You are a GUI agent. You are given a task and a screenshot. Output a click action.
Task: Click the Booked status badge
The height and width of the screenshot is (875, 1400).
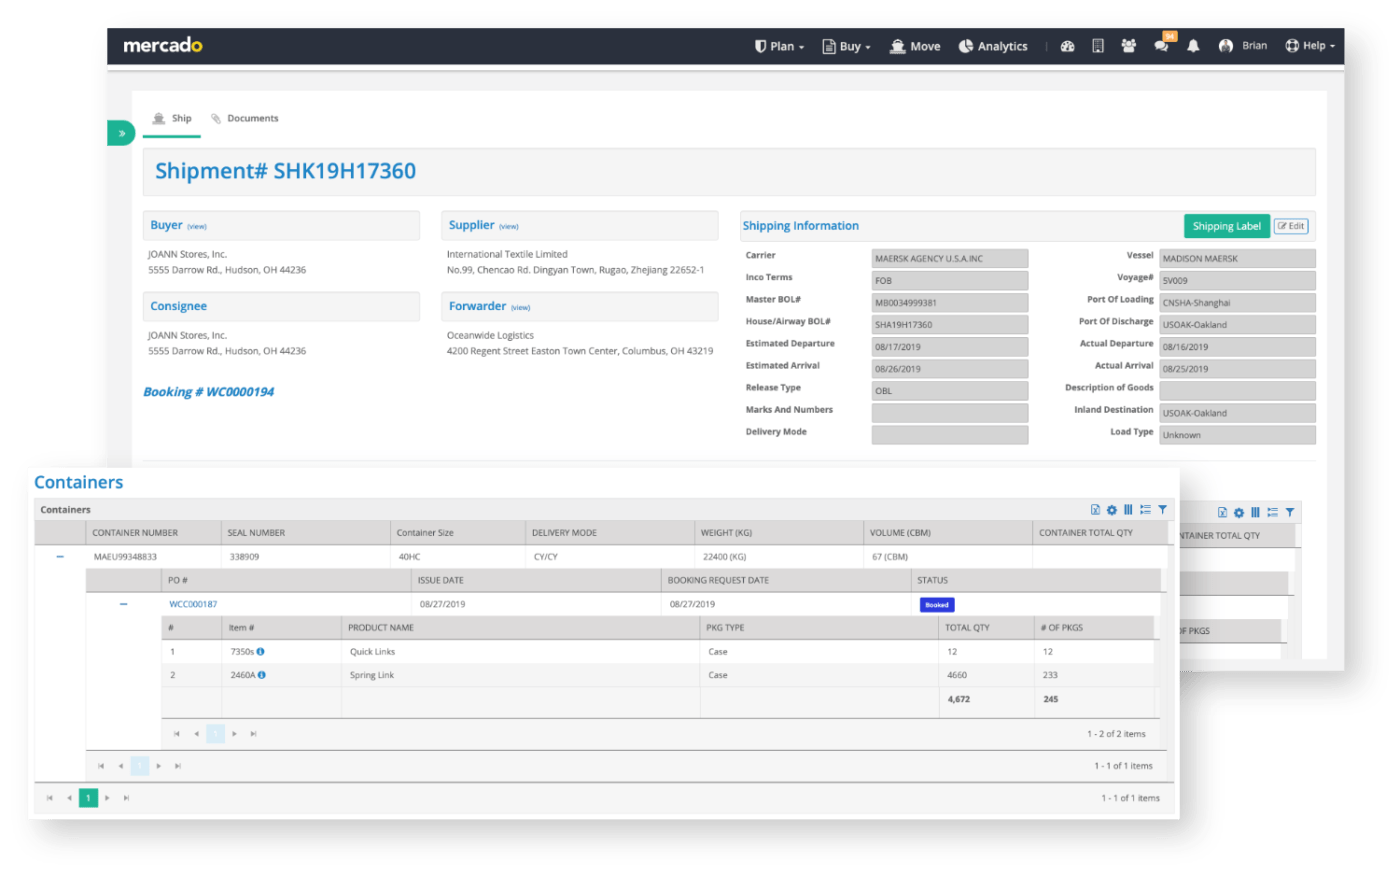(x=937, y=604)
